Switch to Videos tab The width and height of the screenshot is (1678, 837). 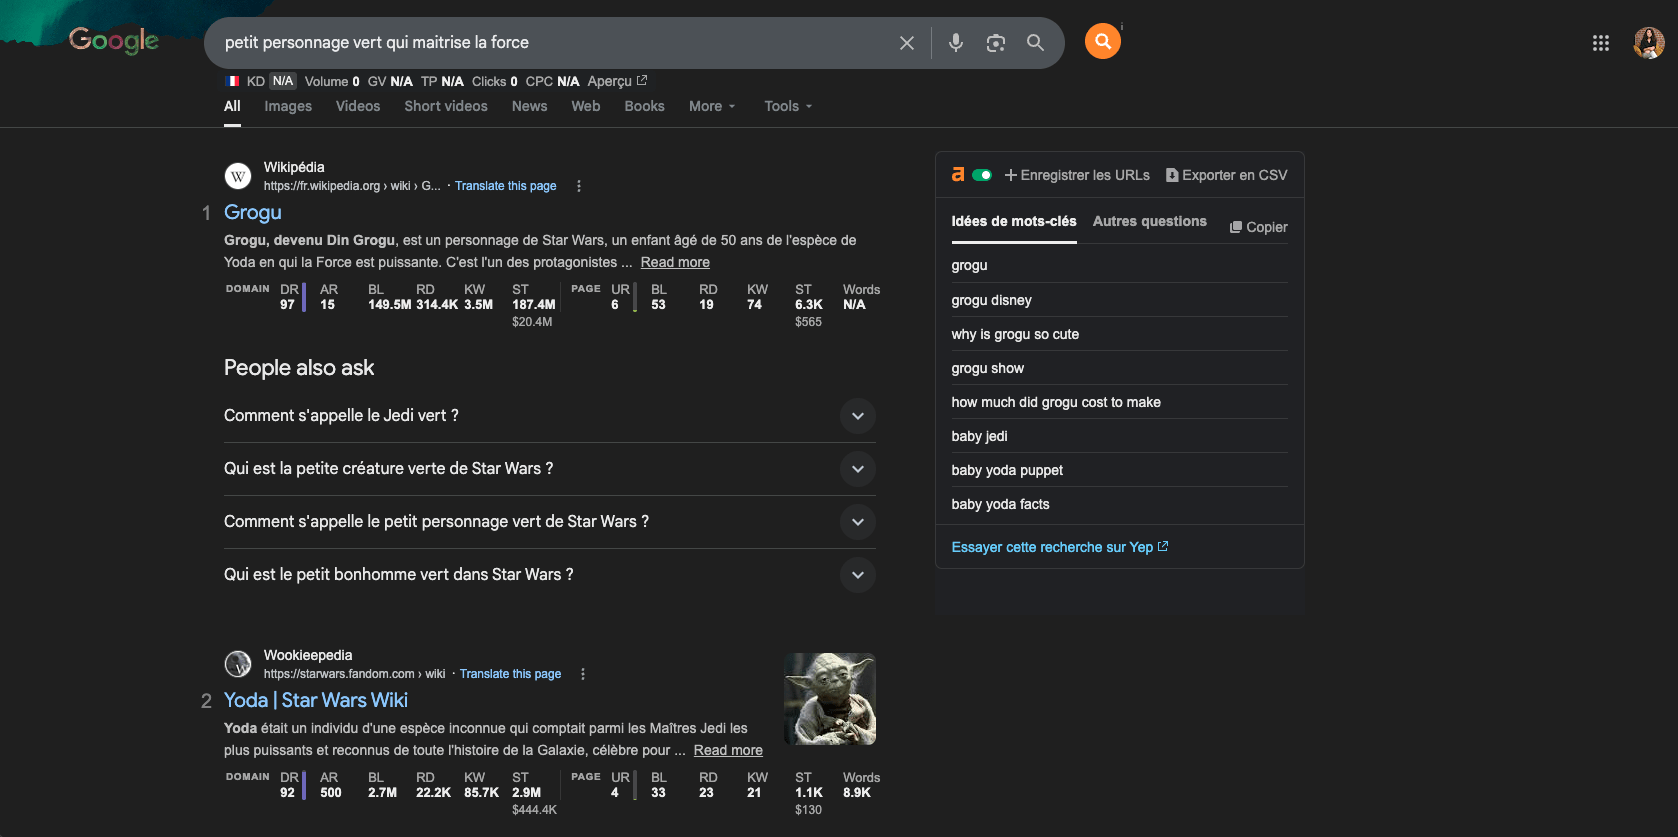358,106
